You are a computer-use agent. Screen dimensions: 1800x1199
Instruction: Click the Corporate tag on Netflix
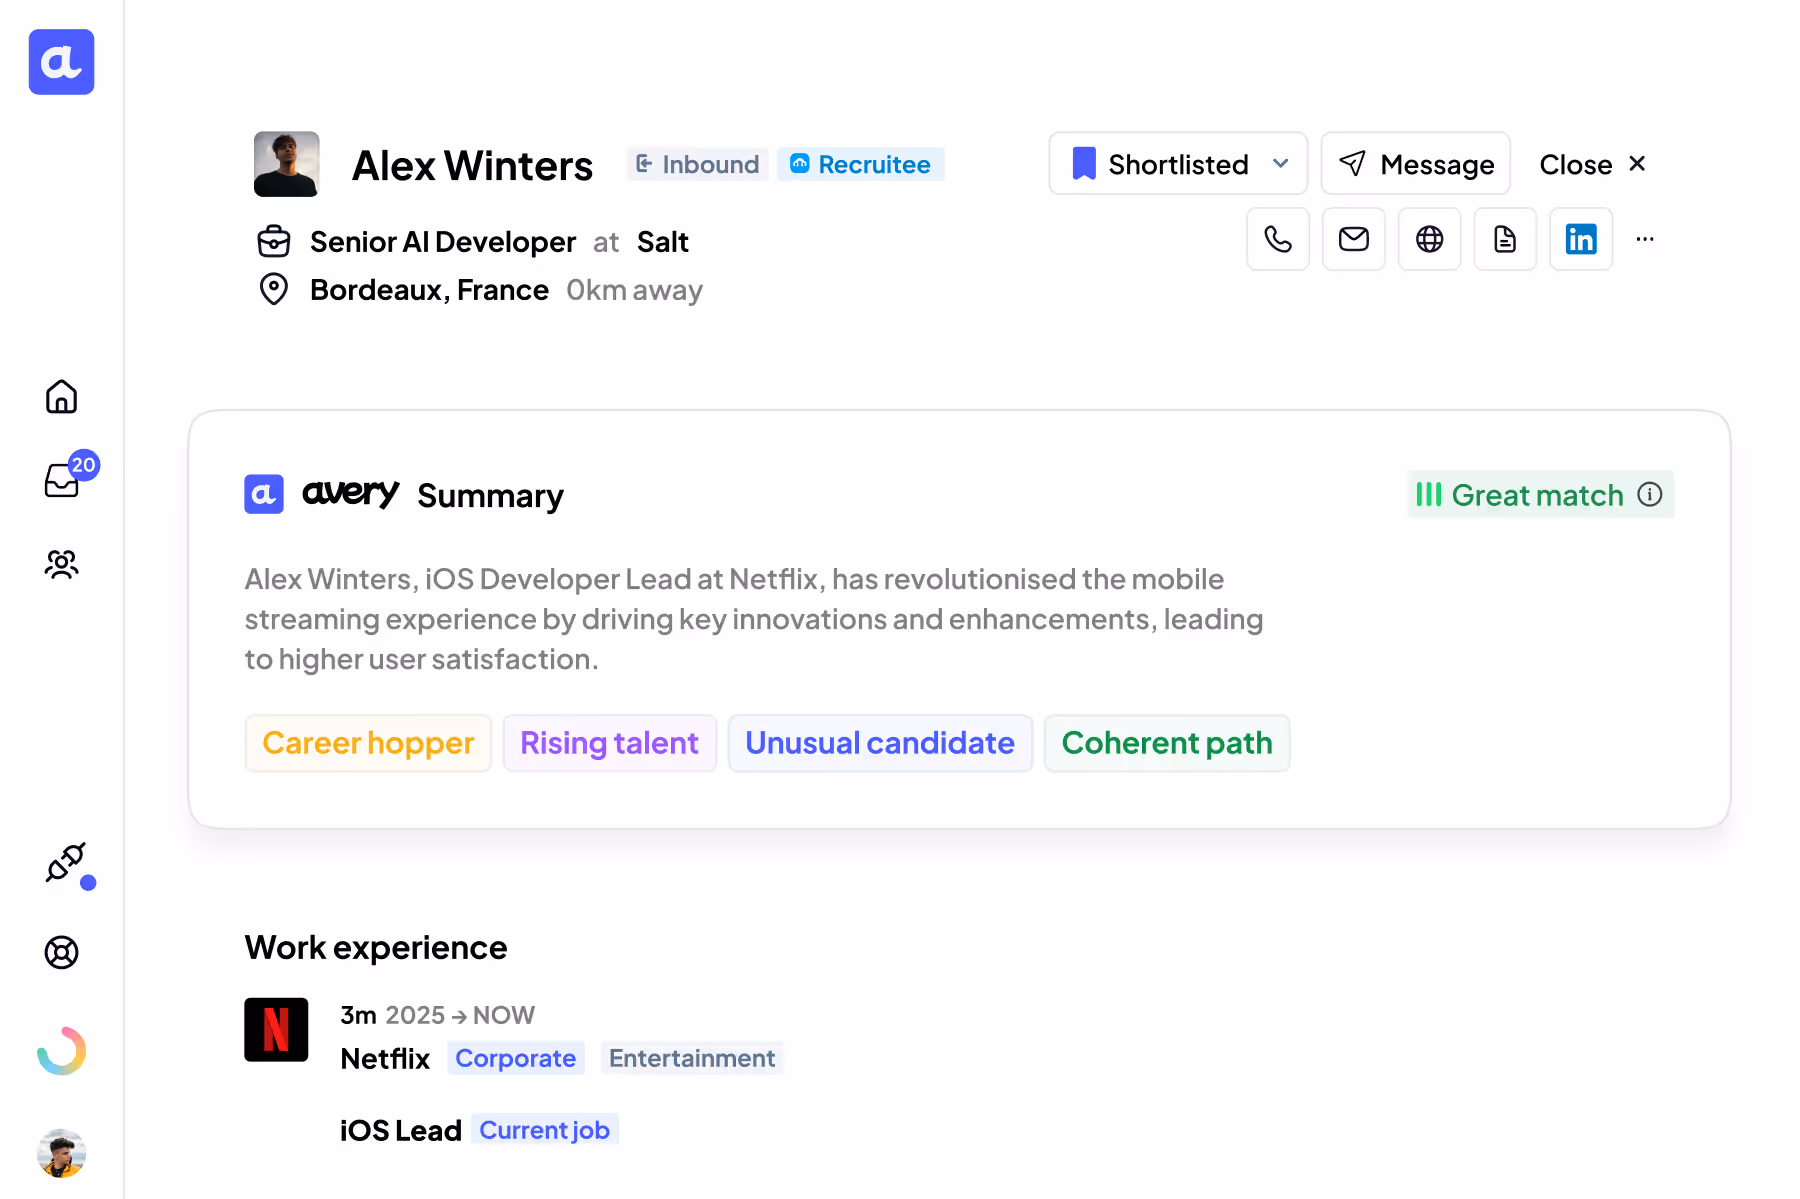tap(516, 1058)
